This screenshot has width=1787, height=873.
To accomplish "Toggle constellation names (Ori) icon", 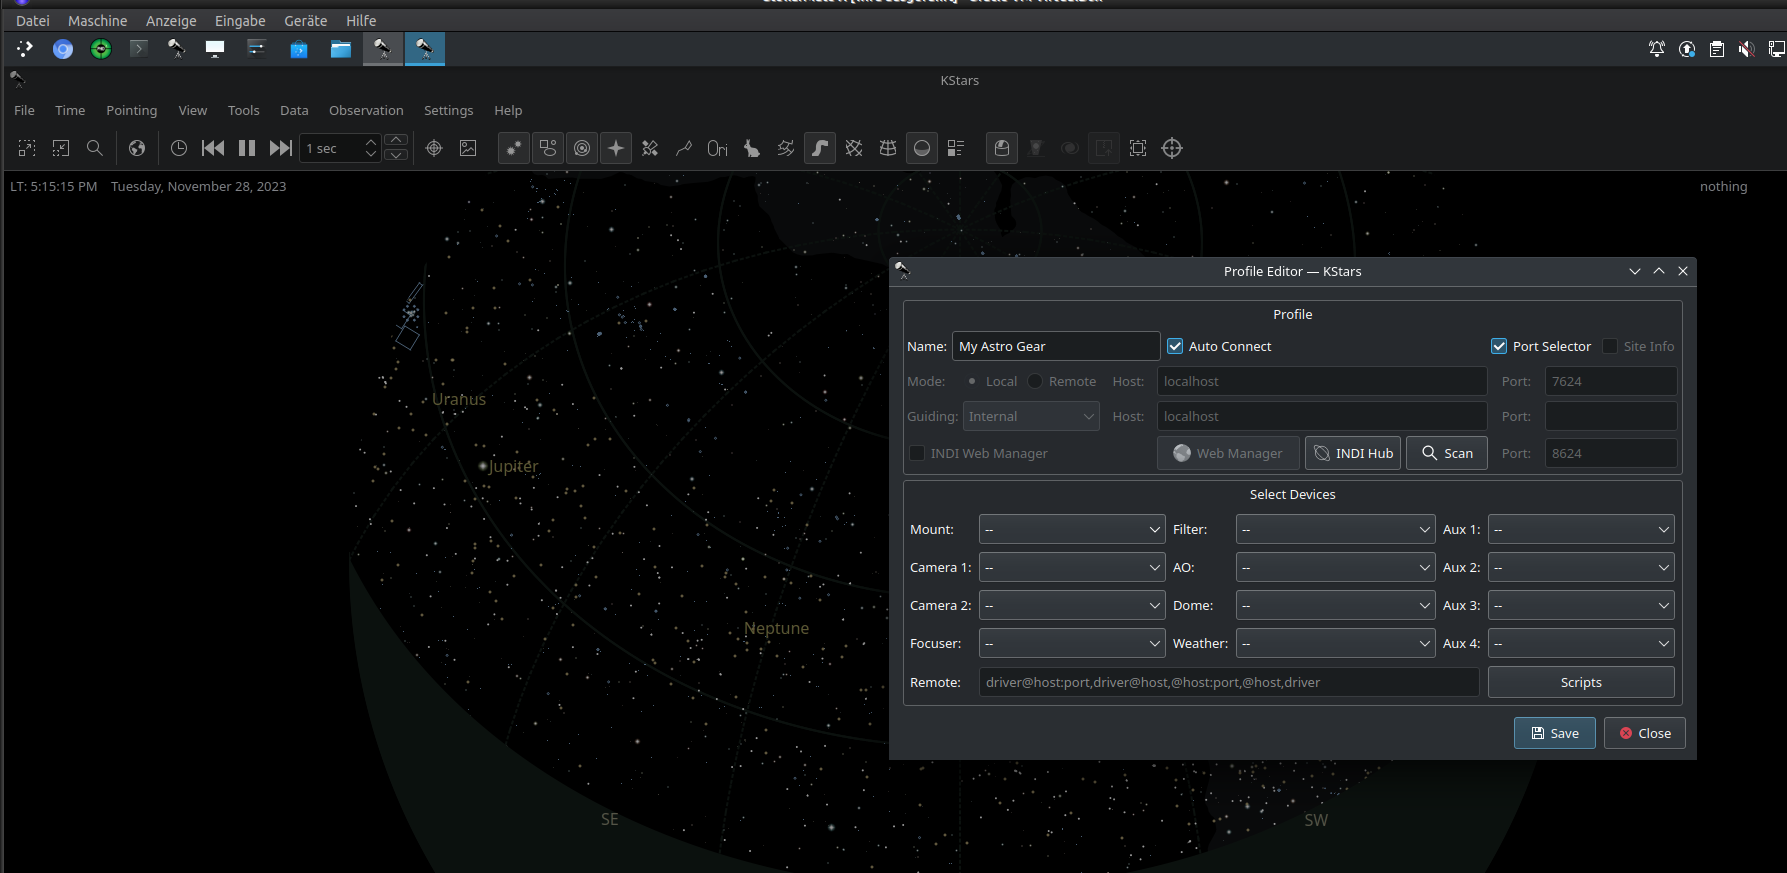I will click(x=718, y=148).
